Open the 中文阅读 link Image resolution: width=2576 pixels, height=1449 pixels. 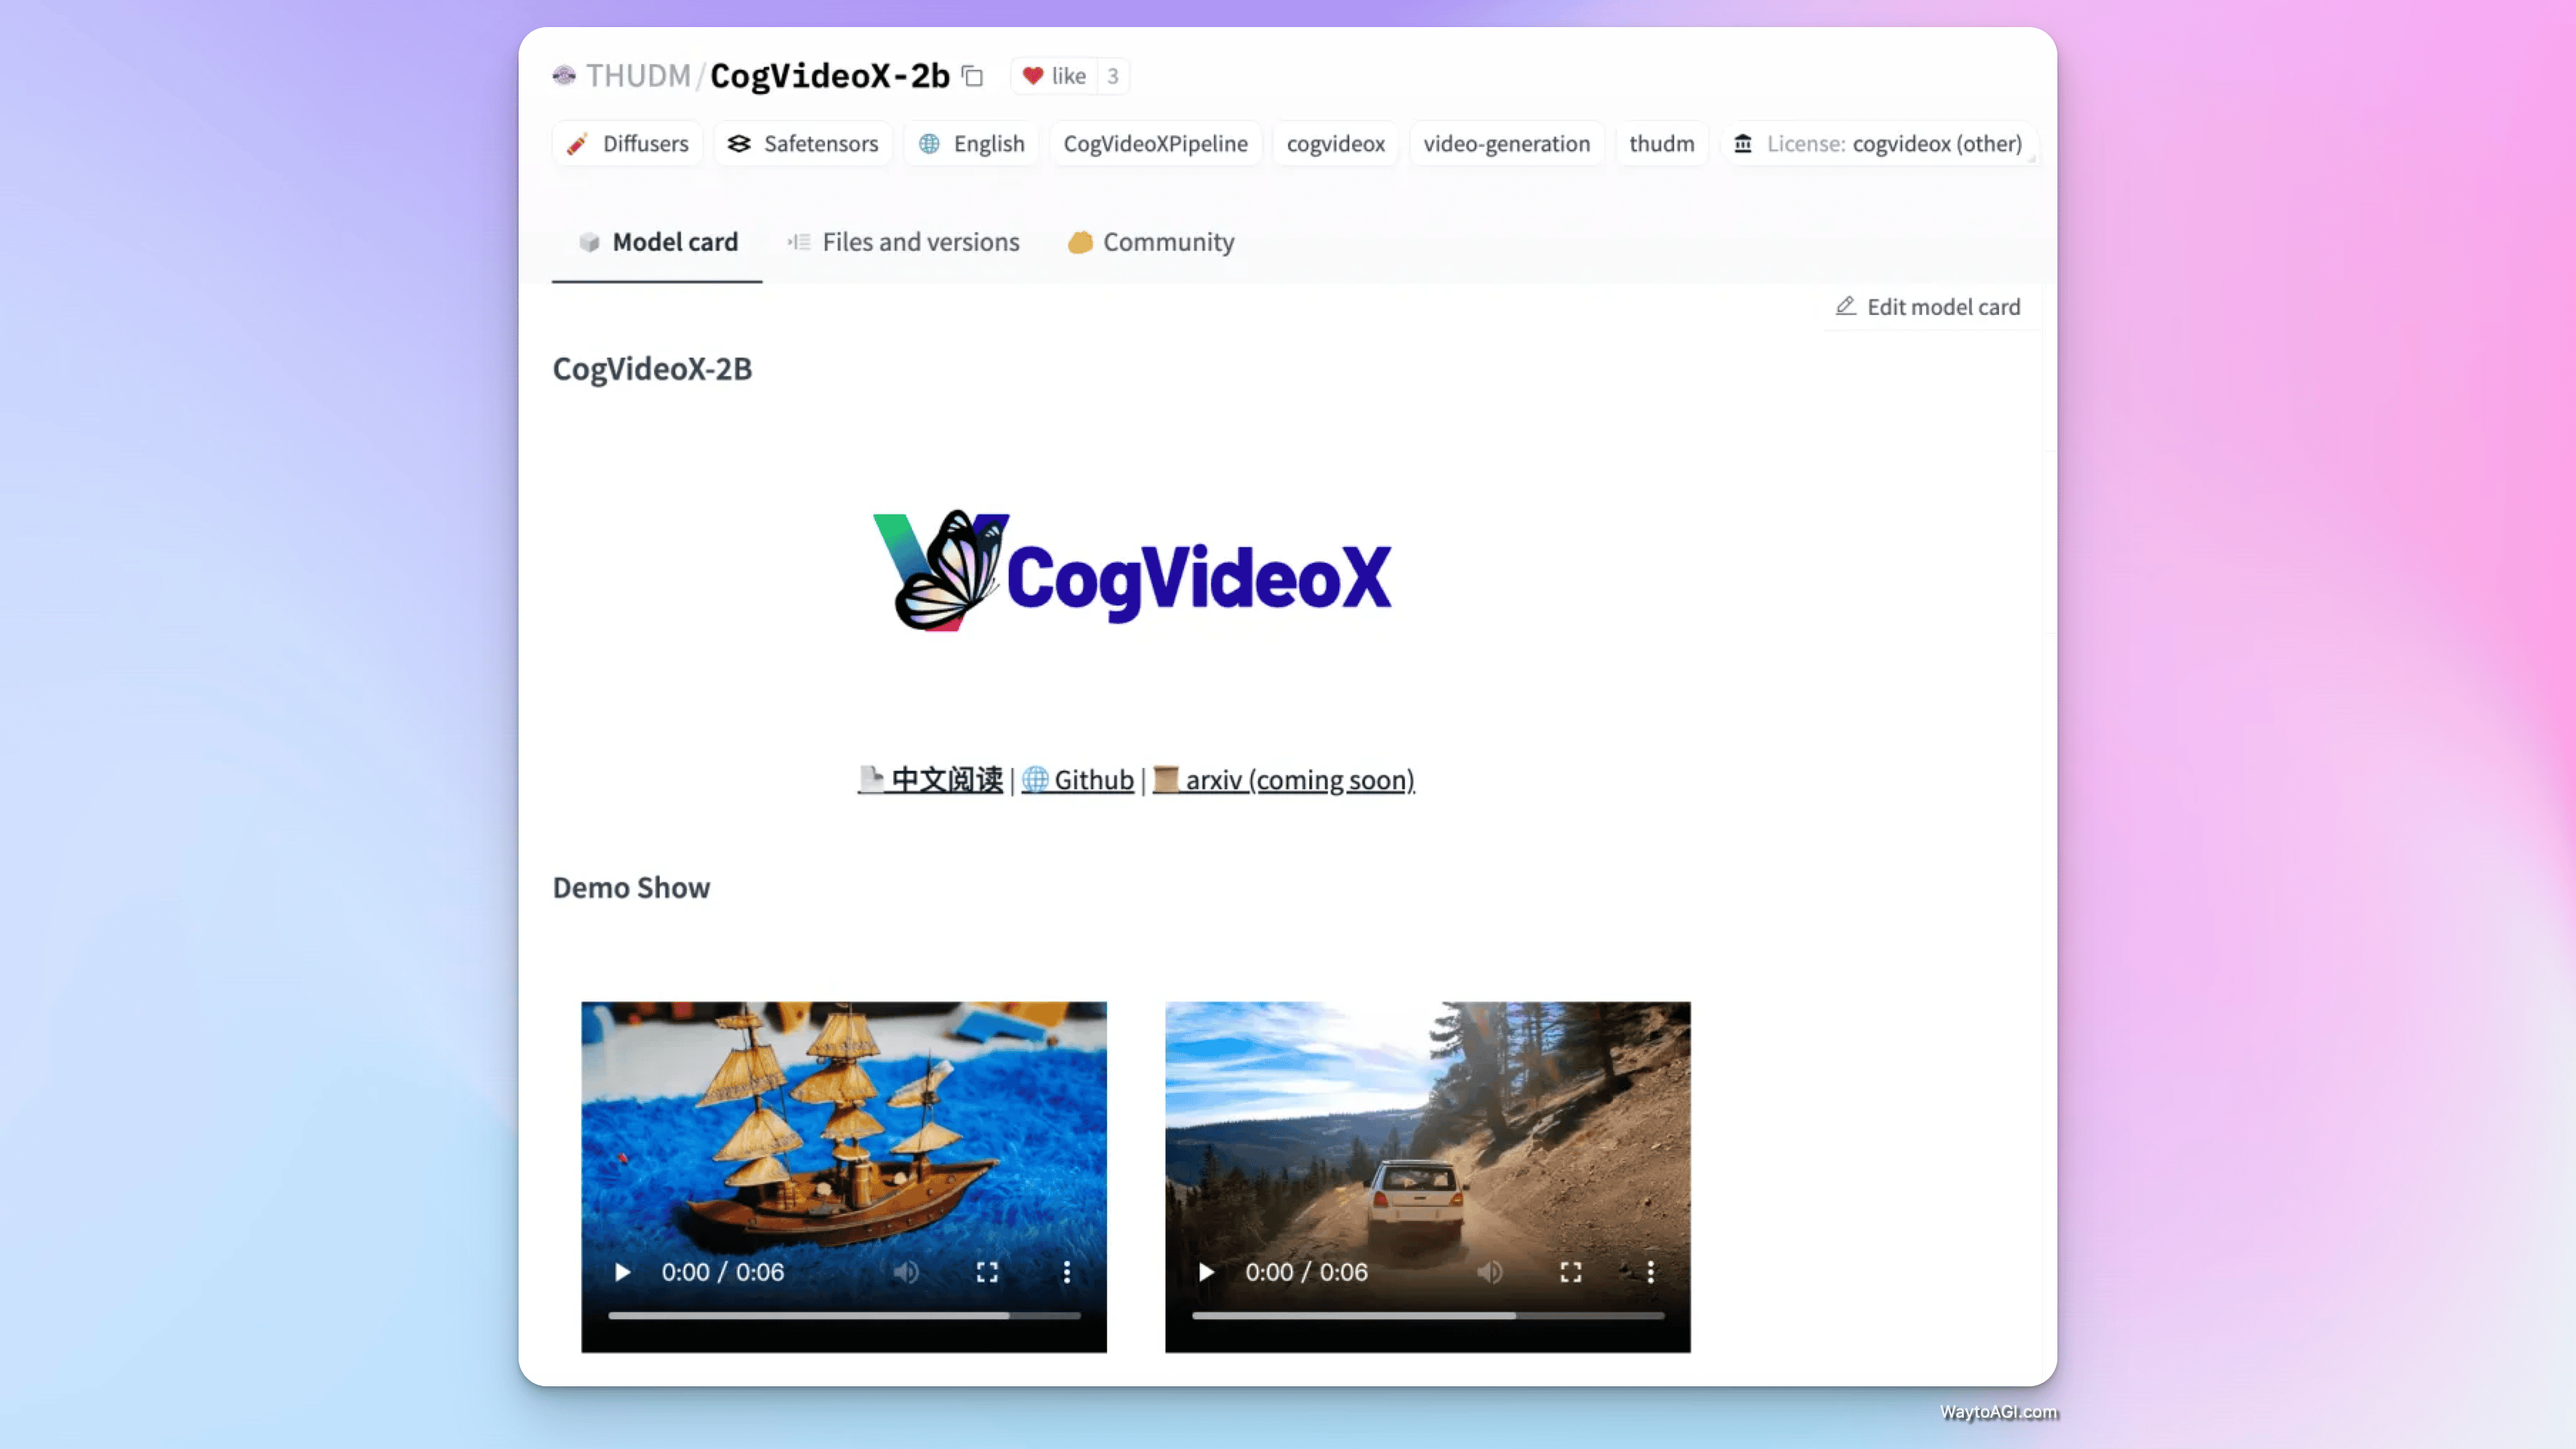point(930,780)
